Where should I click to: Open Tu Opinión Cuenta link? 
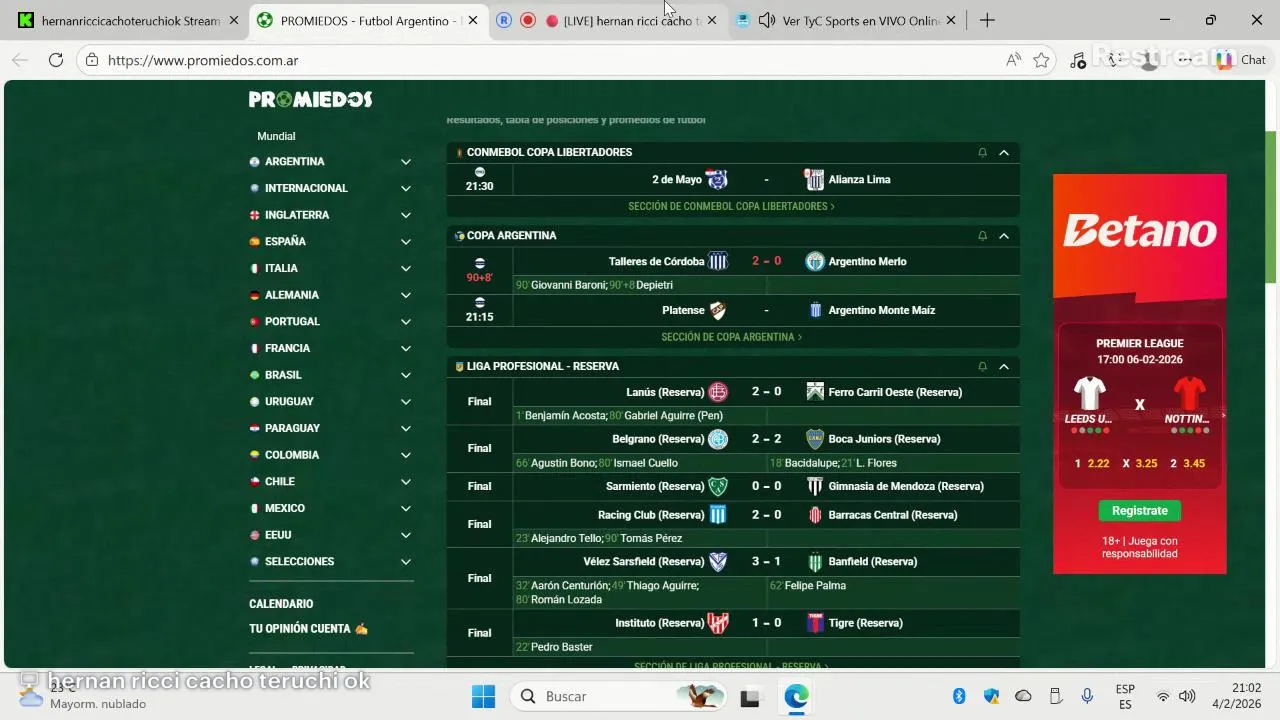click(x=308, y=629)
